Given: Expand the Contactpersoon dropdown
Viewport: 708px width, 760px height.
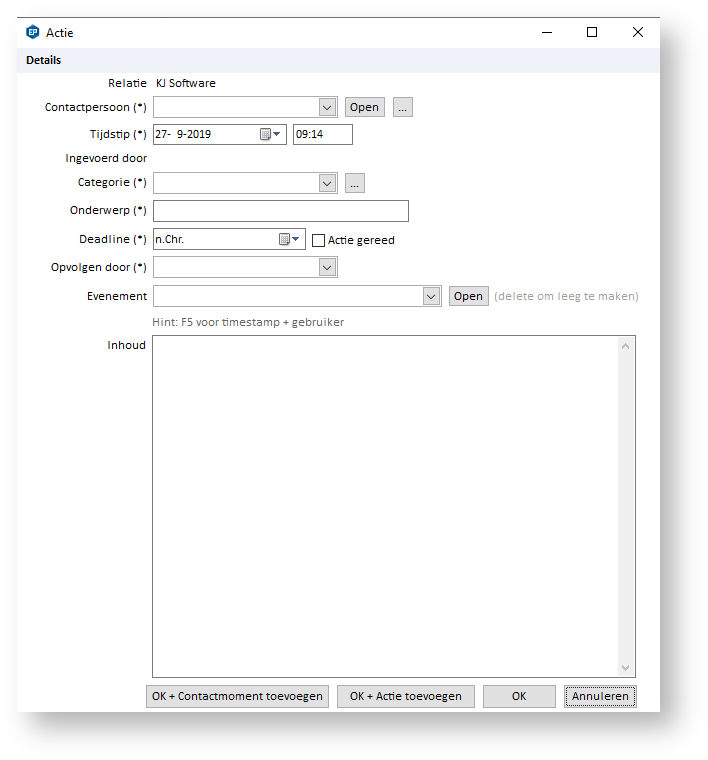Looking at the screenshot, I should click(x=327, y=107).
